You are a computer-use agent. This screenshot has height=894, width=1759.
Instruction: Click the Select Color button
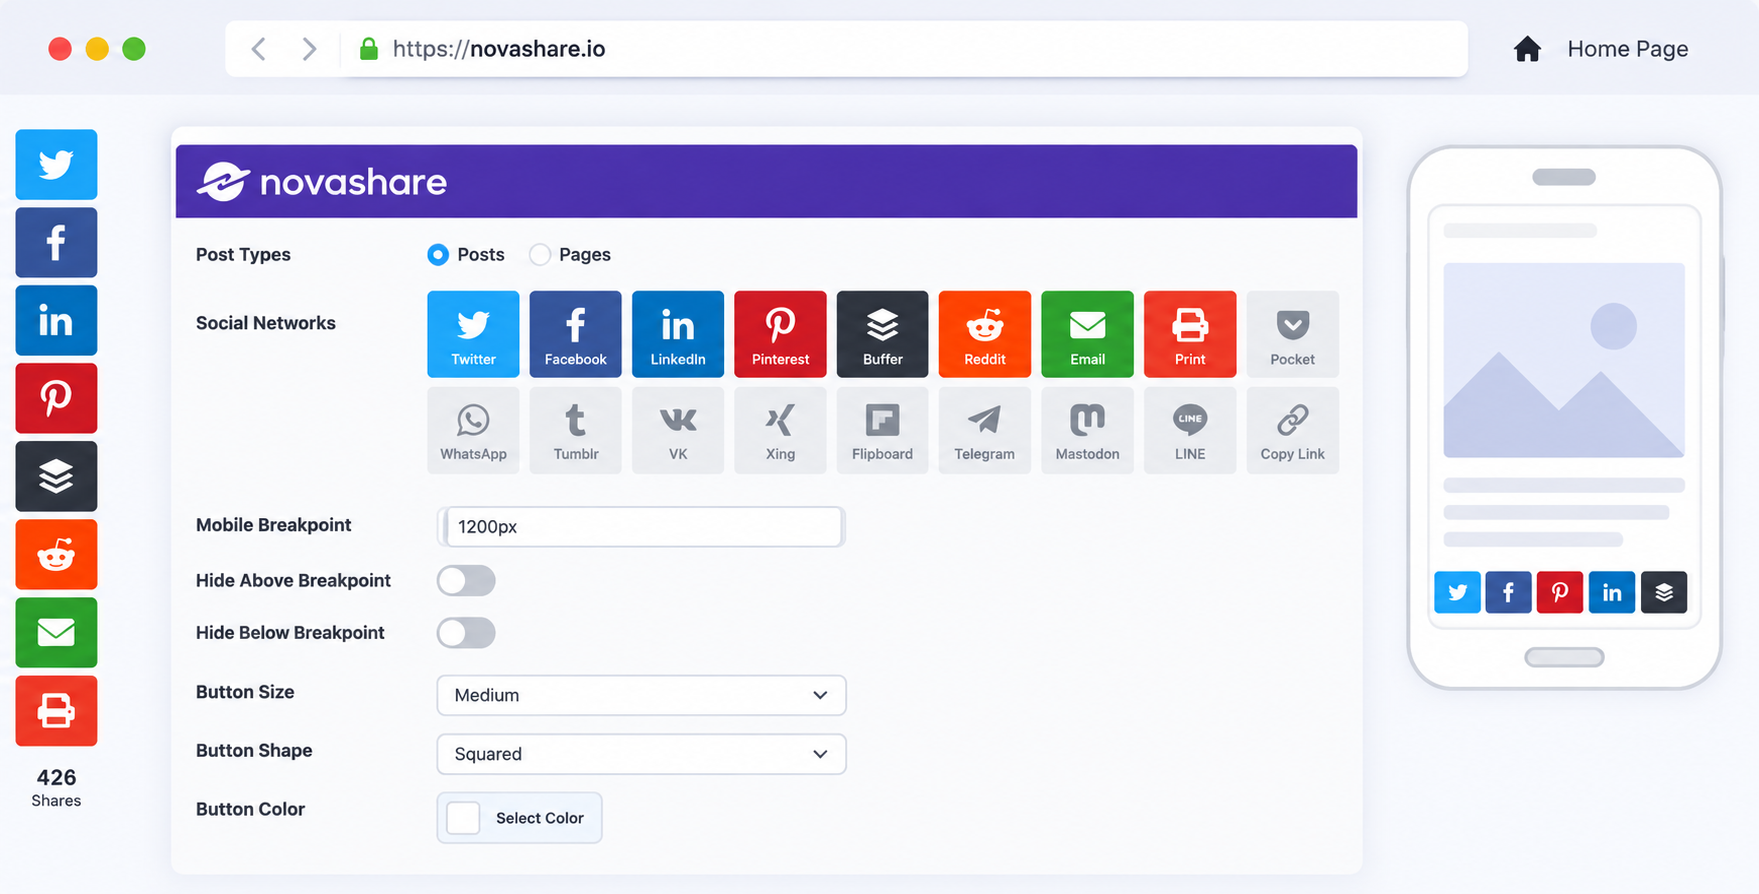pos(519,818)
